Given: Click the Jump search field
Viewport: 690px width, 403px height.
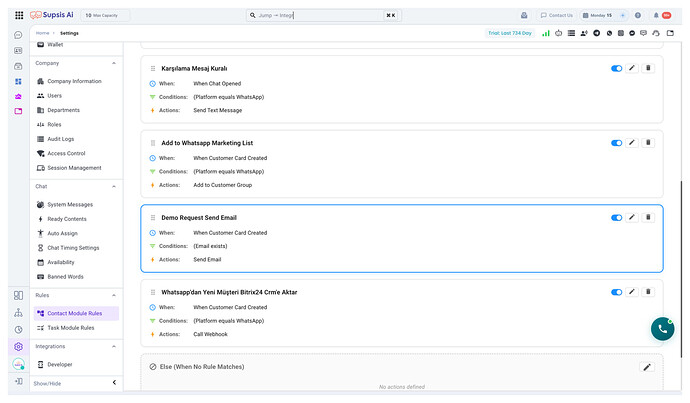Looking at the screenshot, I should pos(323,15).
